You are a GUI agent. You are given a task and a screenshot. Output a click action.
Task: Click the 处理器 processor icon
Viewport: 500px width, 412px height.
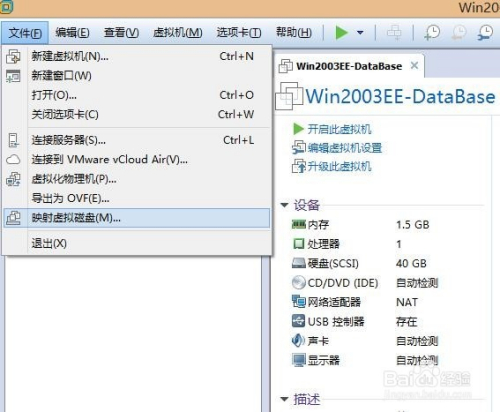[298, 244]
